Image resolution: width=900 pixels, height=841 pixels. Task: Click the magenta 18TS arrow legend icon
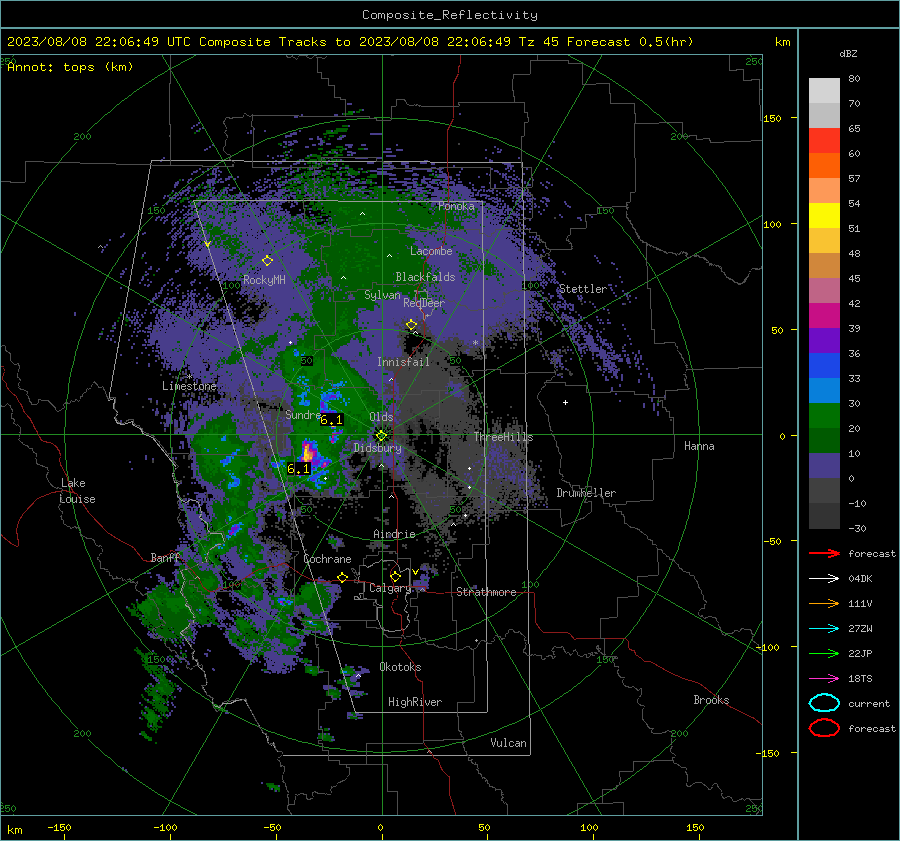click(x=824, y=679)
